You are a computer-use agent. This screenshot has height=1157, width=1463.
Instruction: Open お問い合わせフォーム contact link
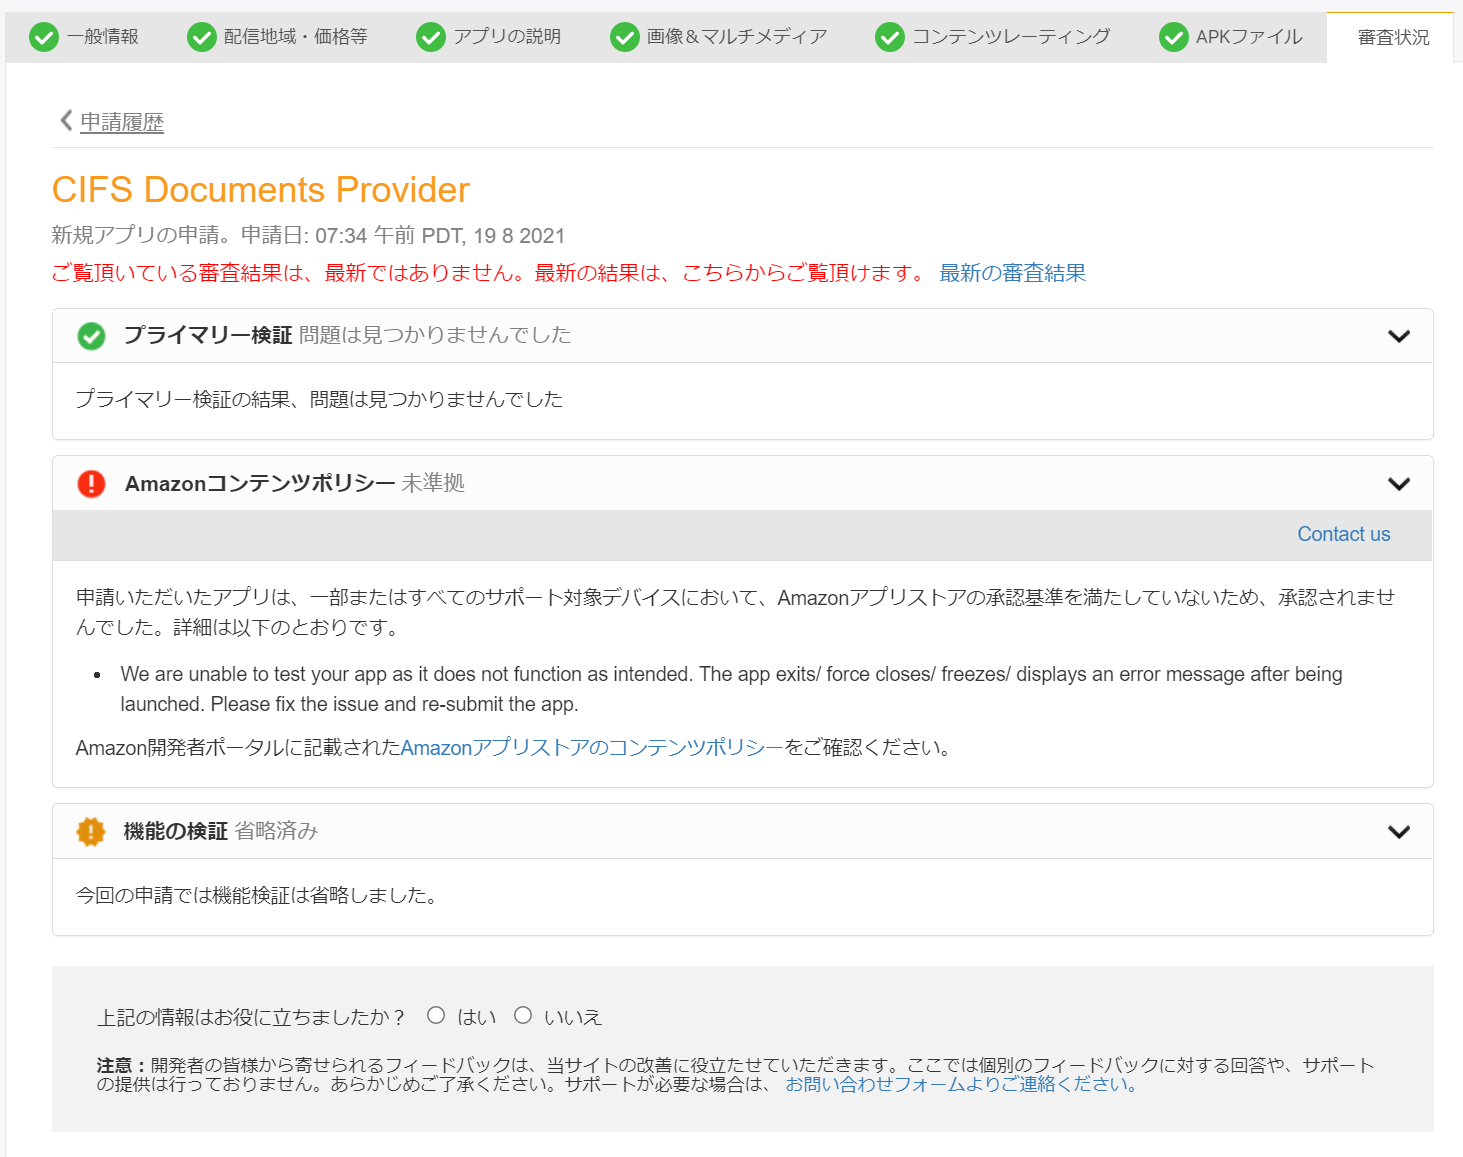(x=961, y=1084)
